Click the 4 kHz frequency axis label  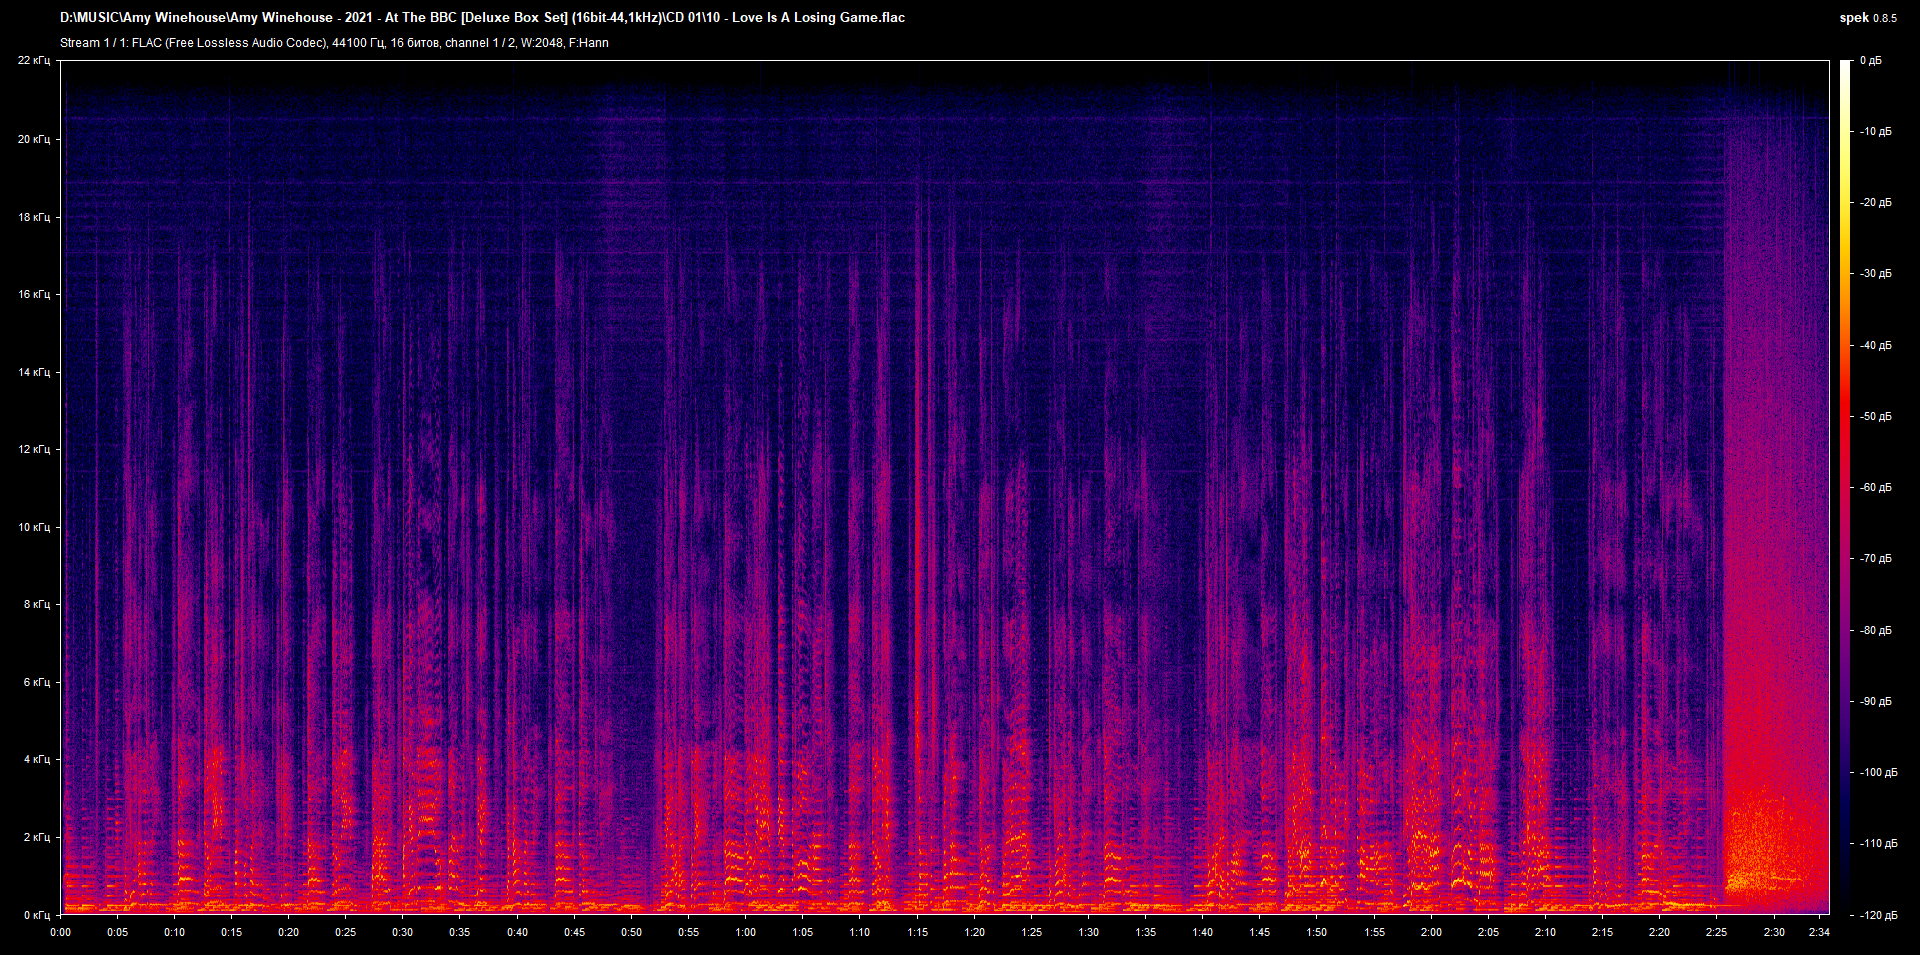point(36,760)
